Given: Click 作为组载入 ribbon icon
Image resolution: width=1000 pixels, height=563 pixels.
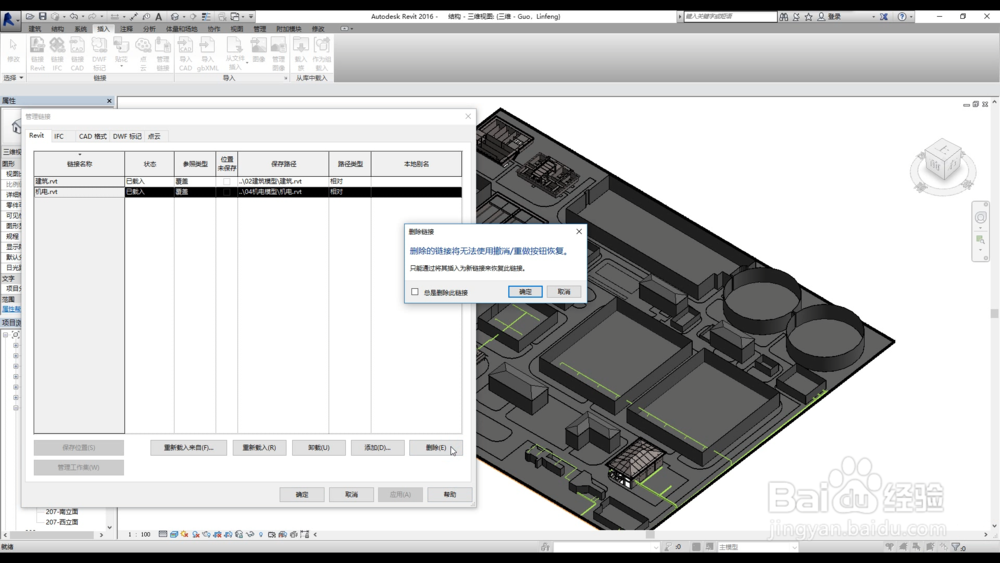Looking at the screenshot, I should tap(321, 53).
